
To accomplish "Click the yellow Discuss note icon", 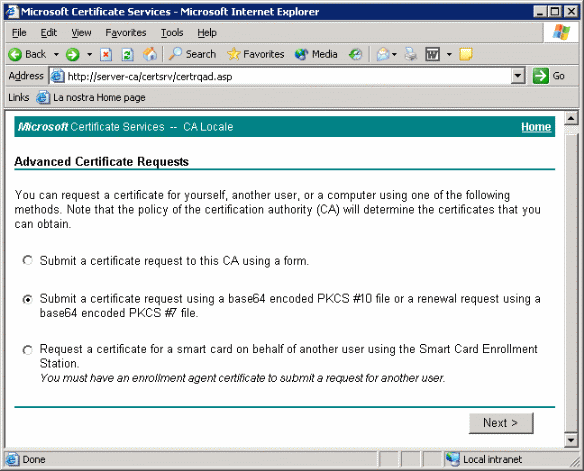I will tap(466, 54).
